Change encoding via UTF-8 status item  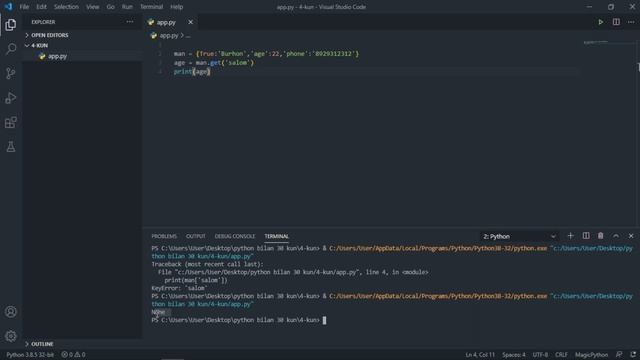pos(540,355)
